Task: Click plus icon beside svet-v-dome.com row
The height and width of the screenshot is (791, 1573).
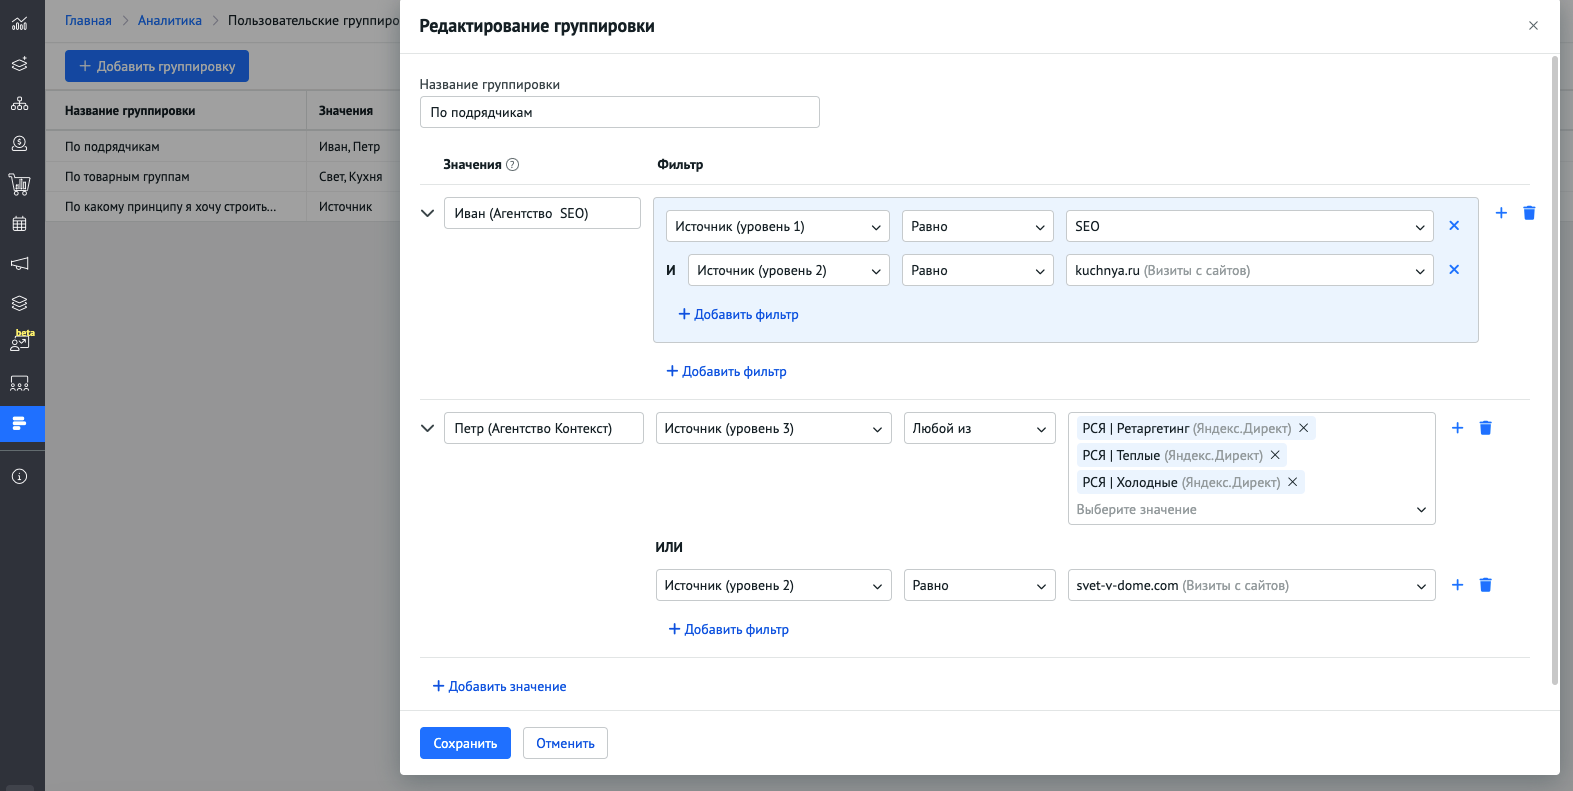Action: pos(1457,585)
